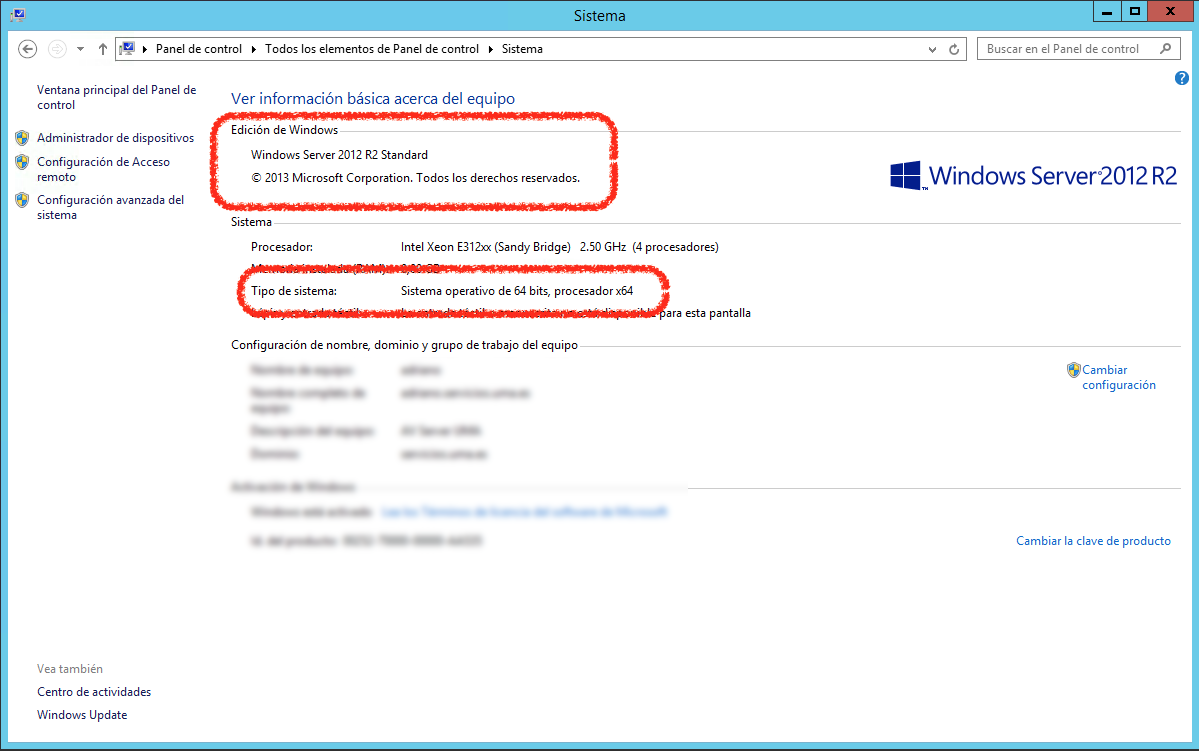This screenshot has height=751, width=1199.
Task: Open the recent locations dropdown arrow
Action: coord(80,49)
